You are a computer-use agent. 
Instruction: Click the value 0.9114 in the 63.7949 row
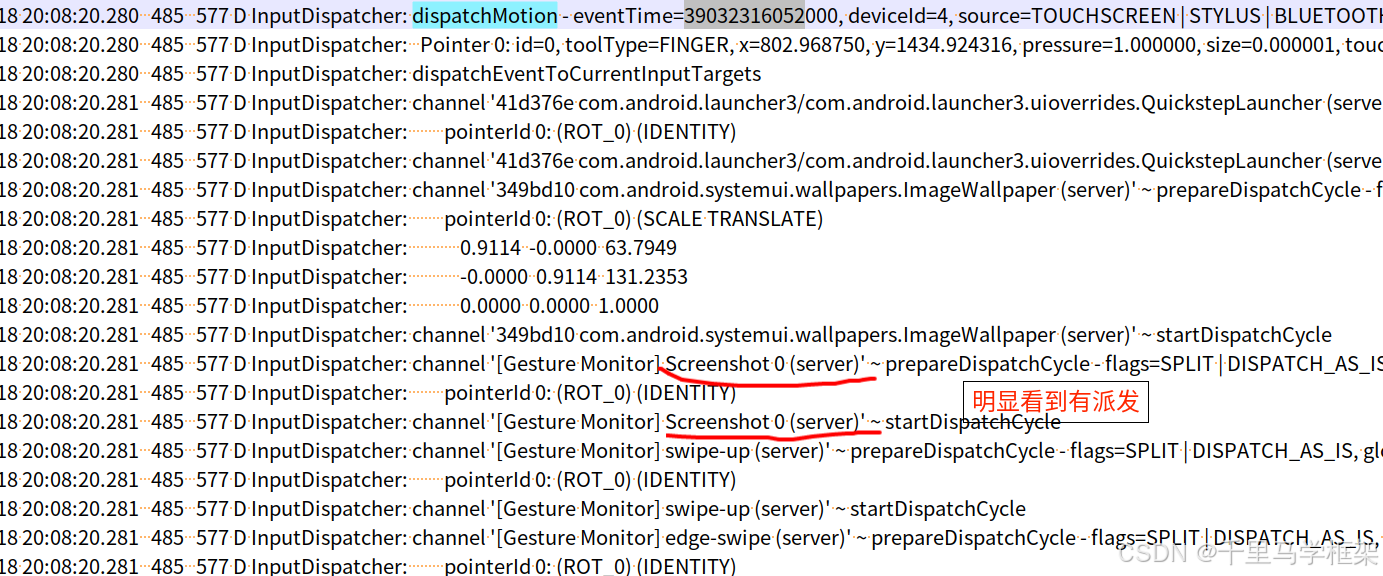coord(491,248)
